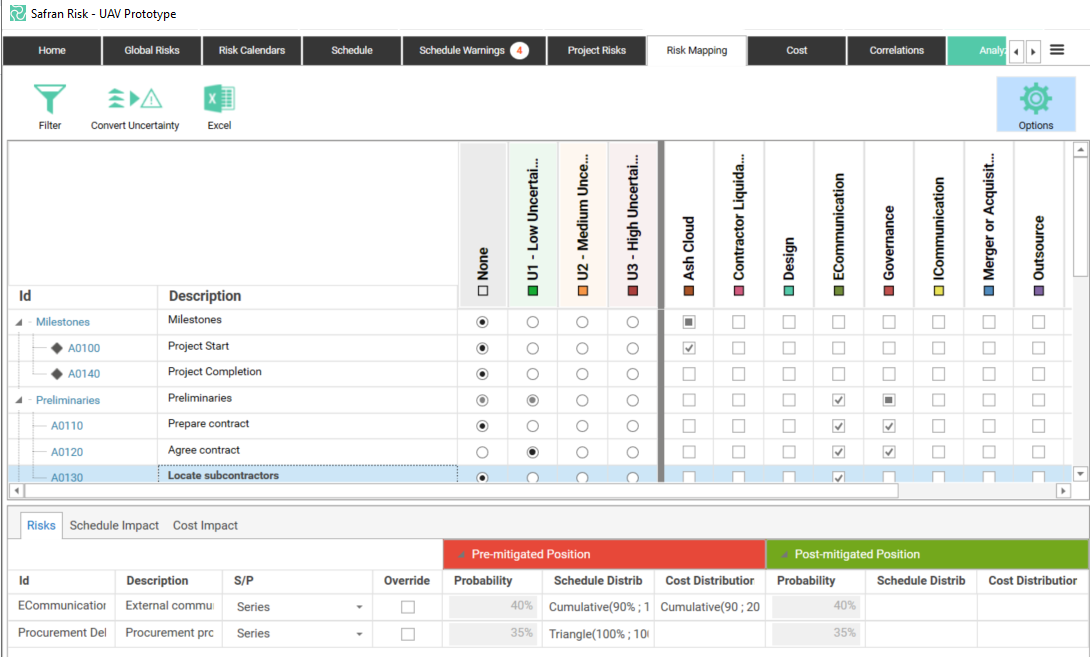Export using the Excel icon
The width and height of the screenshot is (1090, 657).
(x=219, y=99)
